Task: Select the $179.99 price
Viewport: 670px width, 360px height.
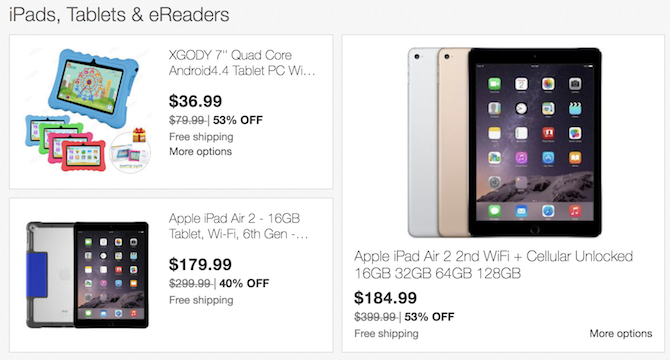Action: point(200,264)
